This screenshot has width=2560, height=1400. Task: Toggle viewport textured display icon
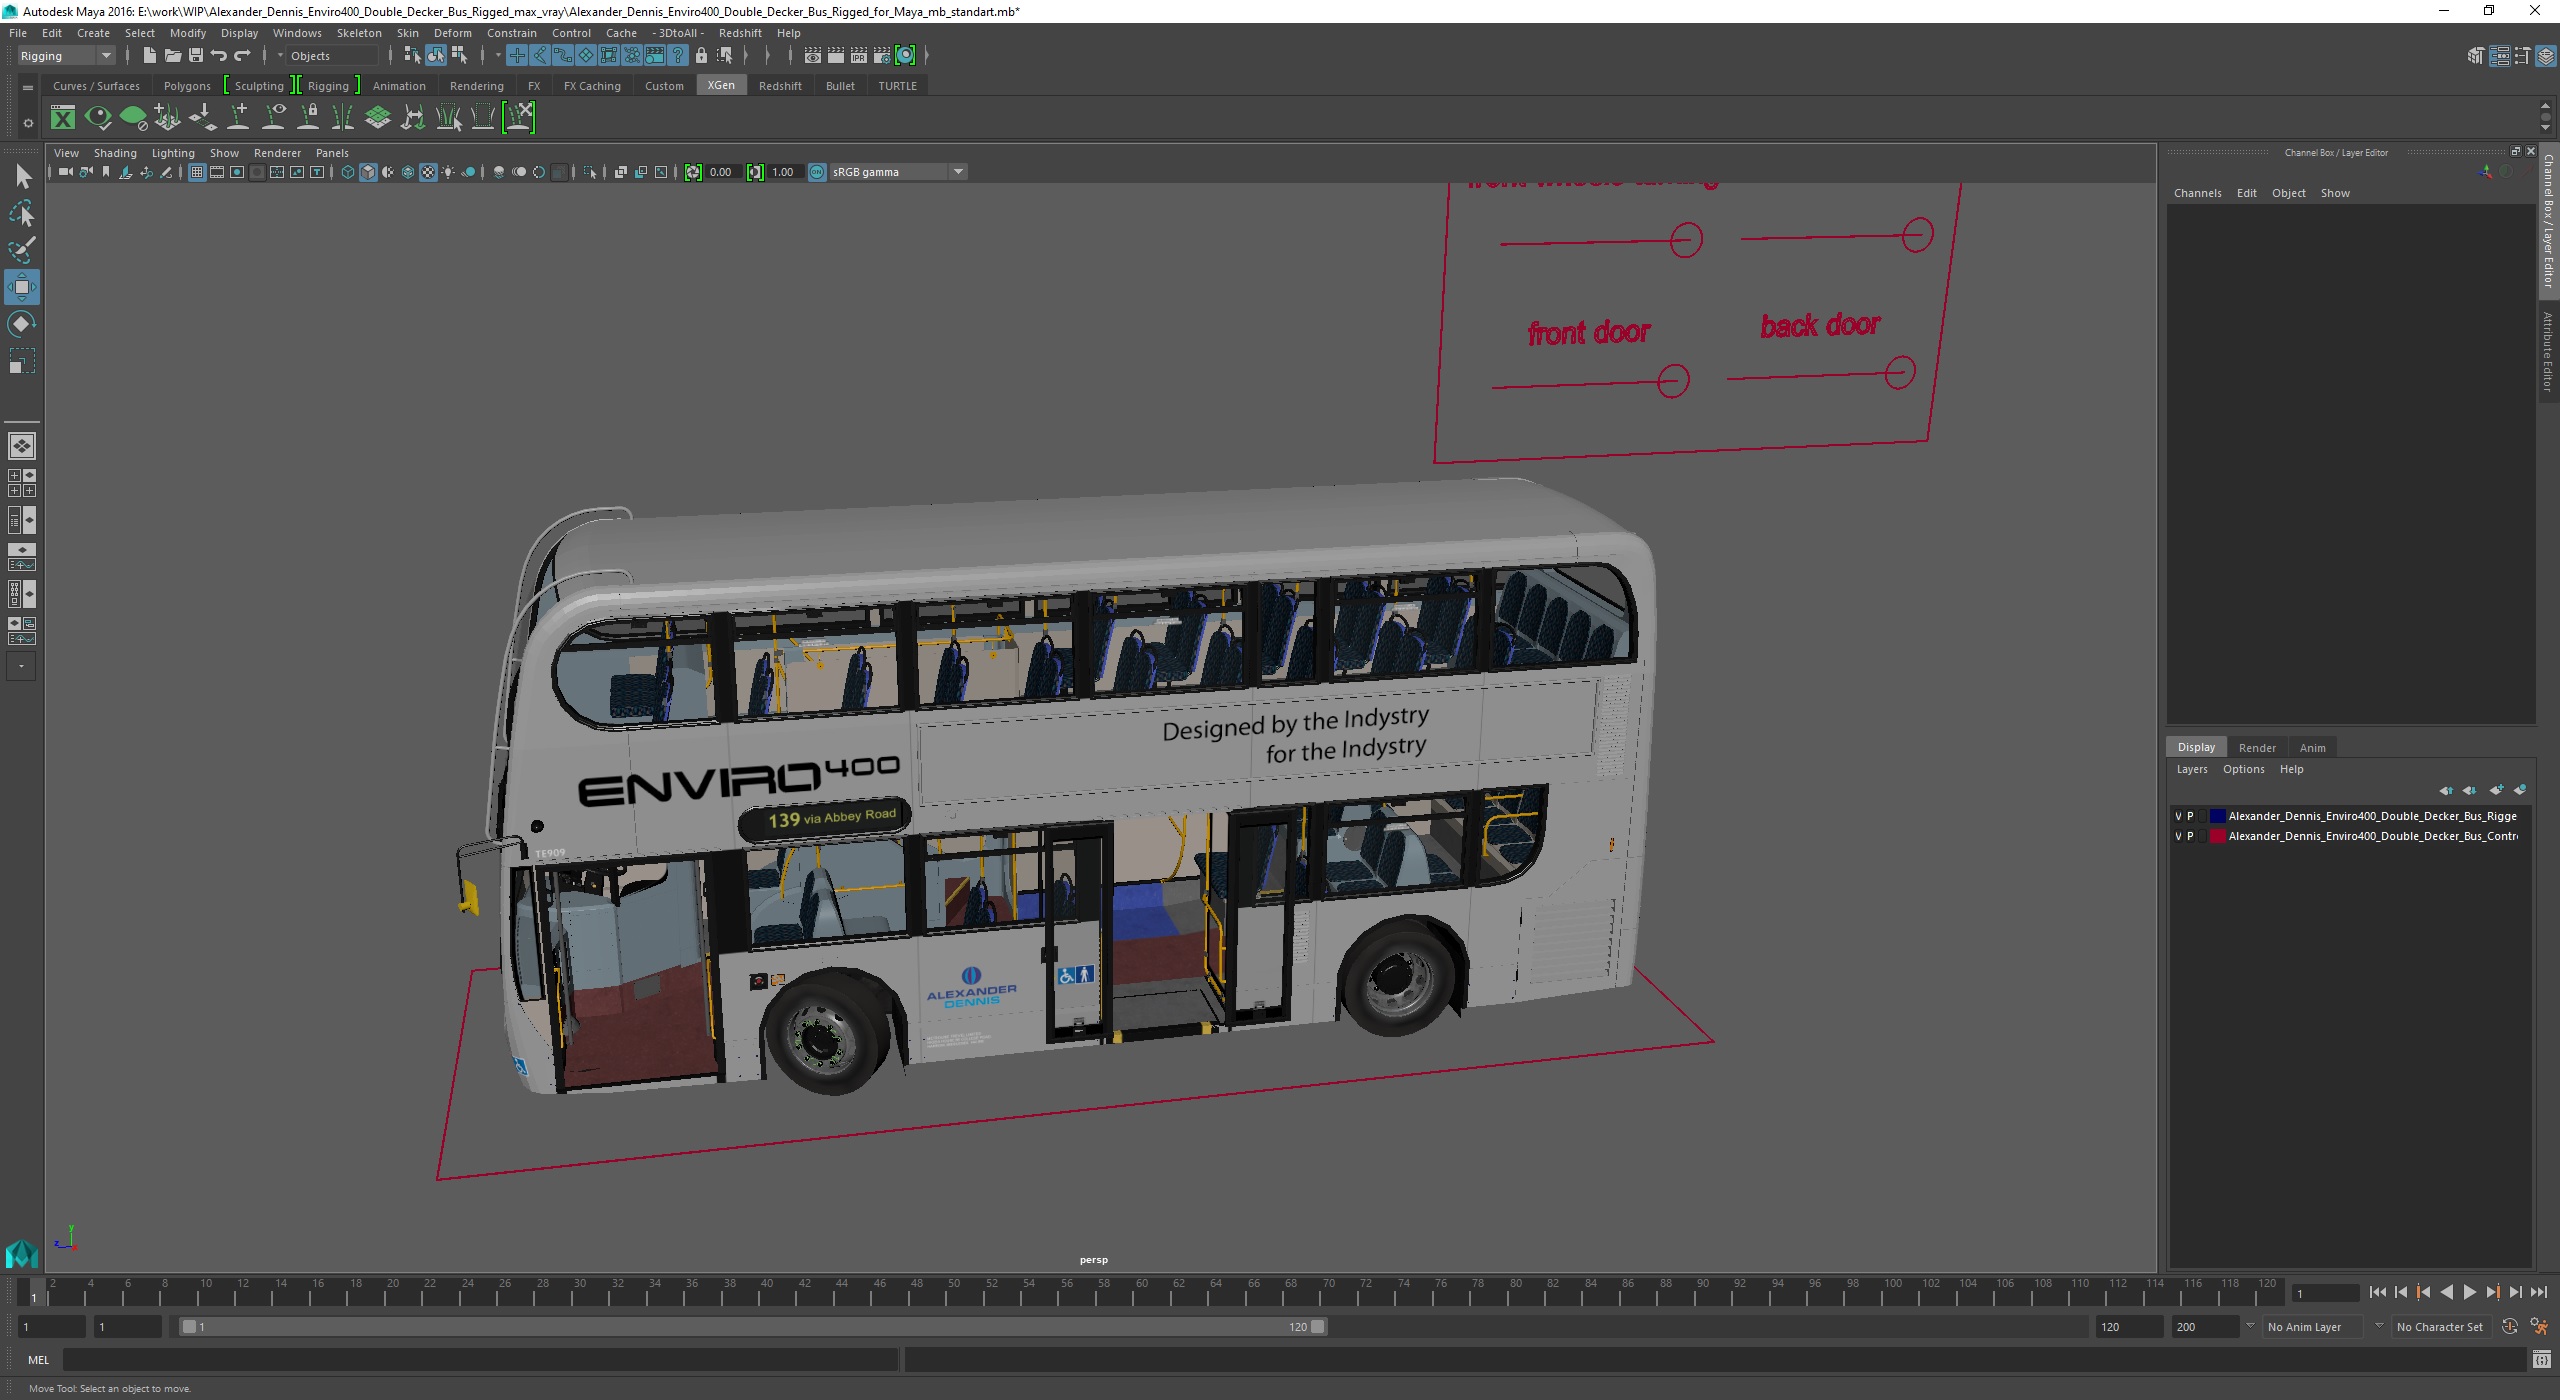[x=428, y=172]
